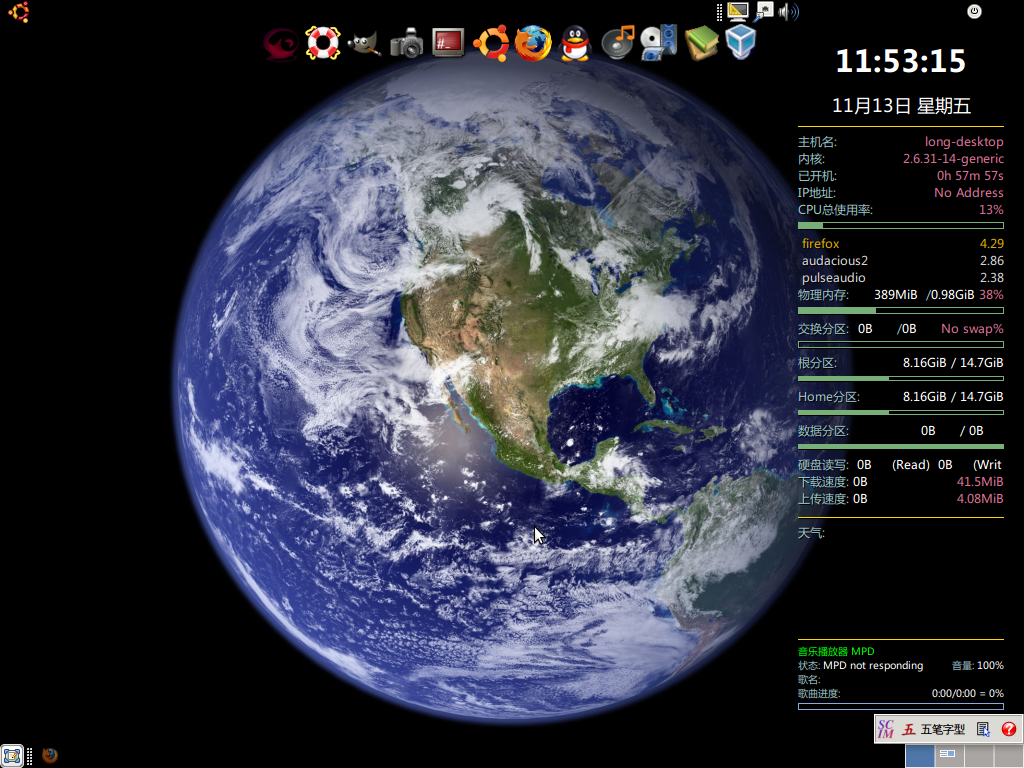1024x768 pixels.
Task: Switch to the Firefox taskbar window
Action: tap(50, 756)
